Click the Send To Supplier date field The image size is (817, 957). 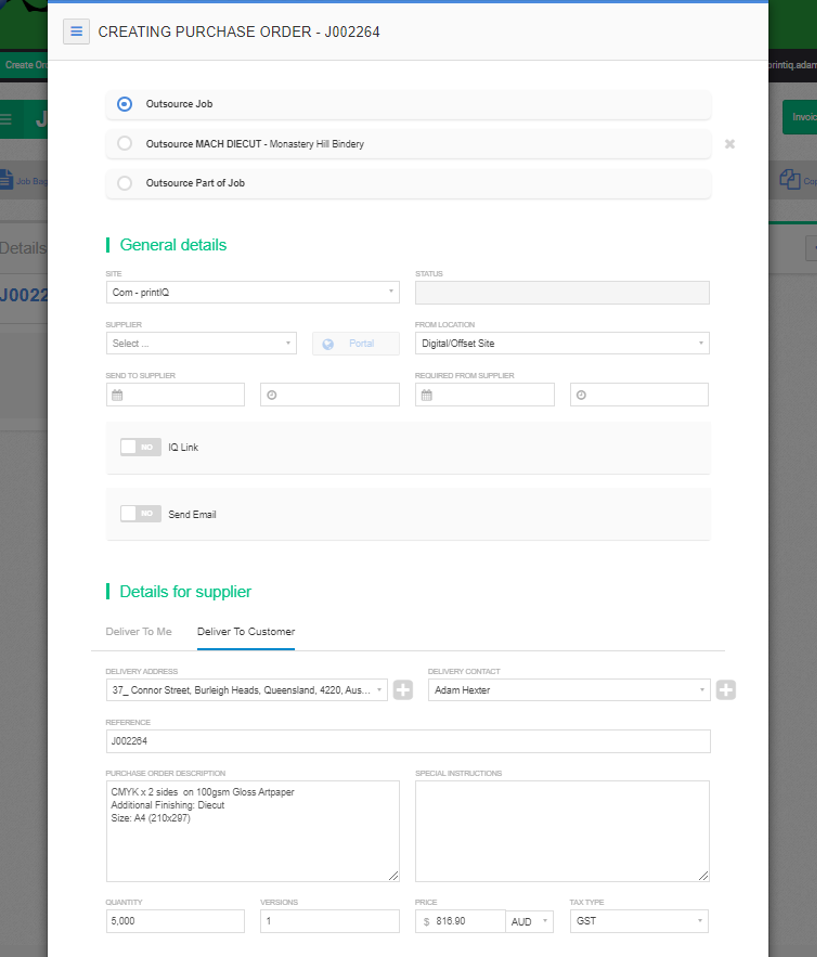point(175,395)
